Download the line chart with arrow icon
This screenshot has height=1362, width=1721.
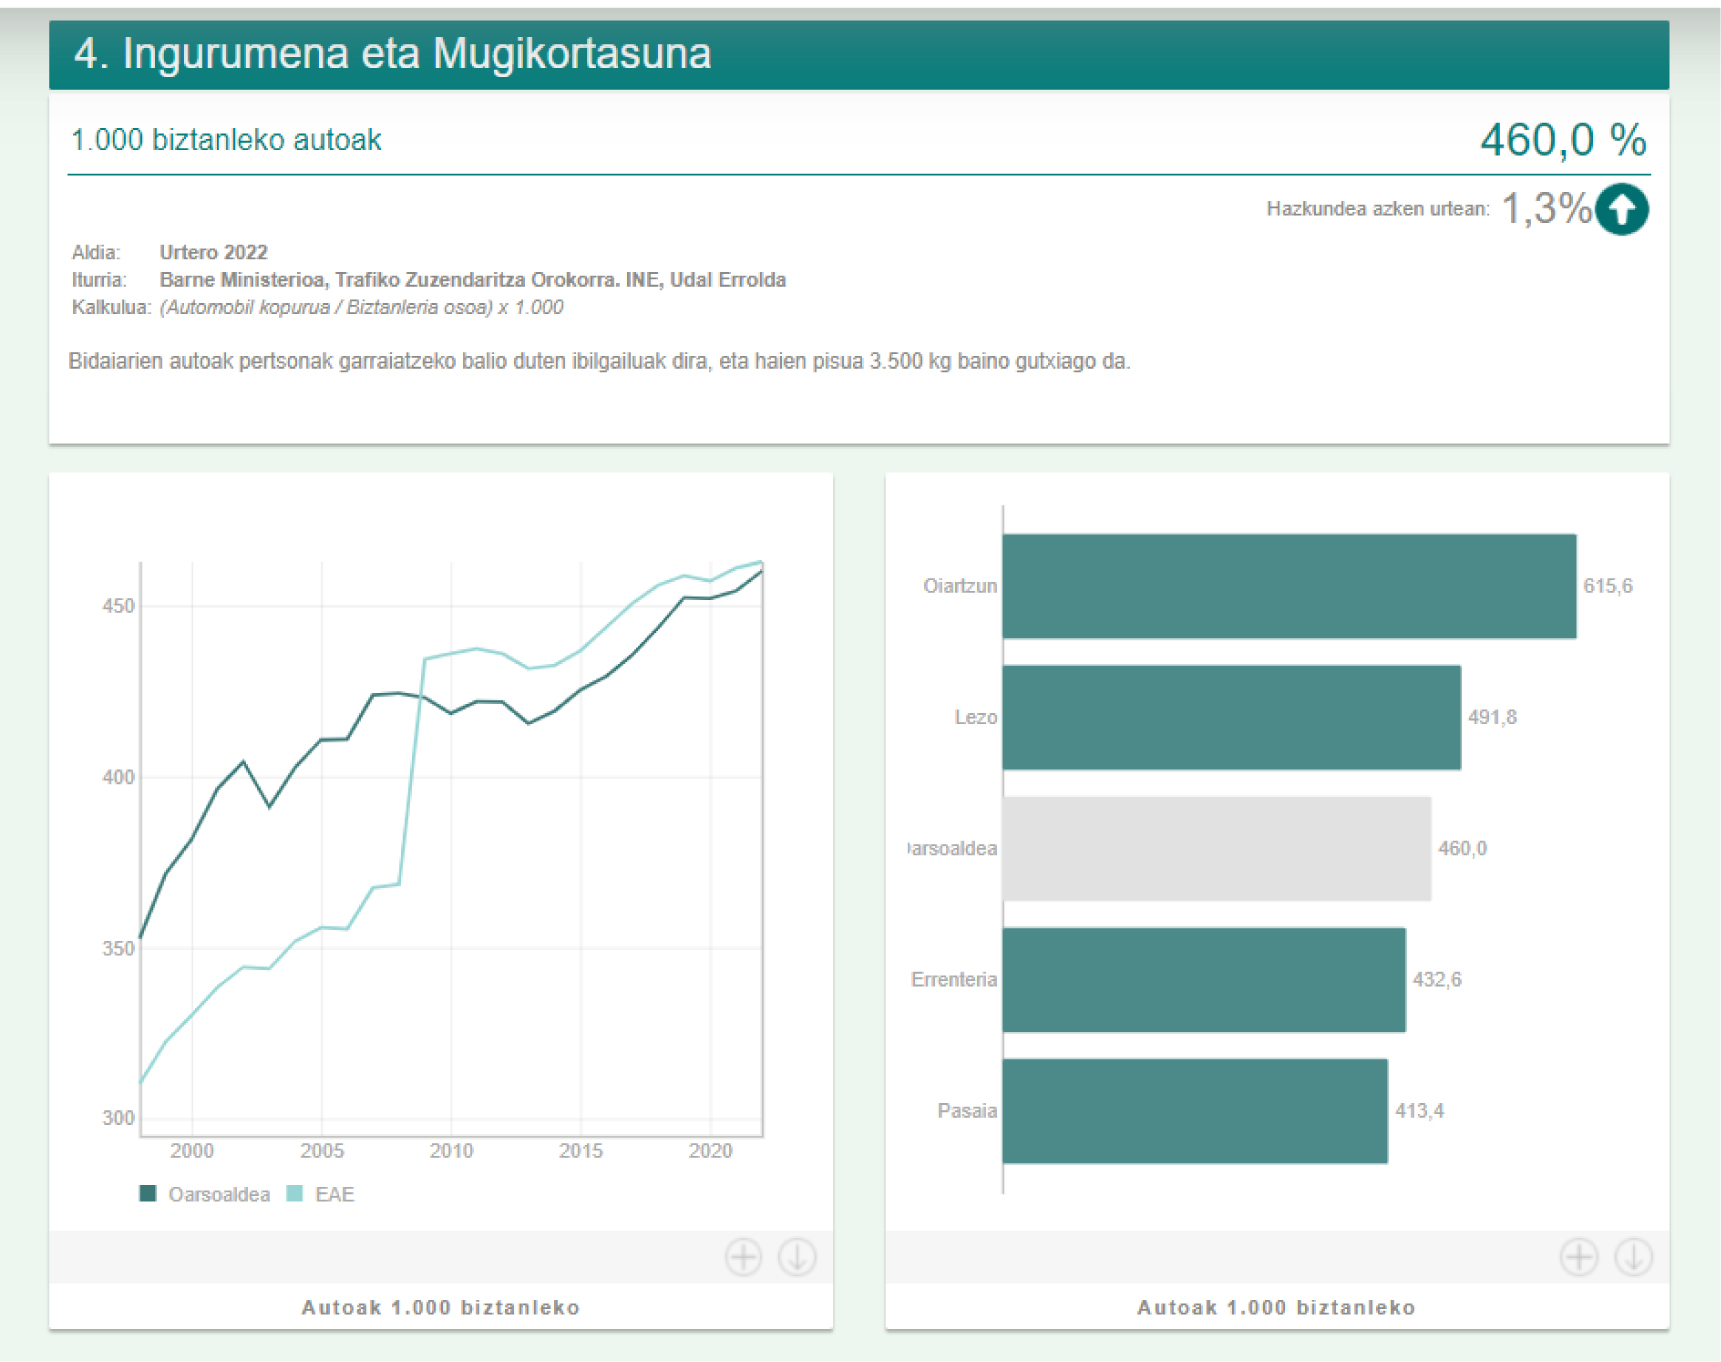pyautogui.click(x=797, y=1257)
